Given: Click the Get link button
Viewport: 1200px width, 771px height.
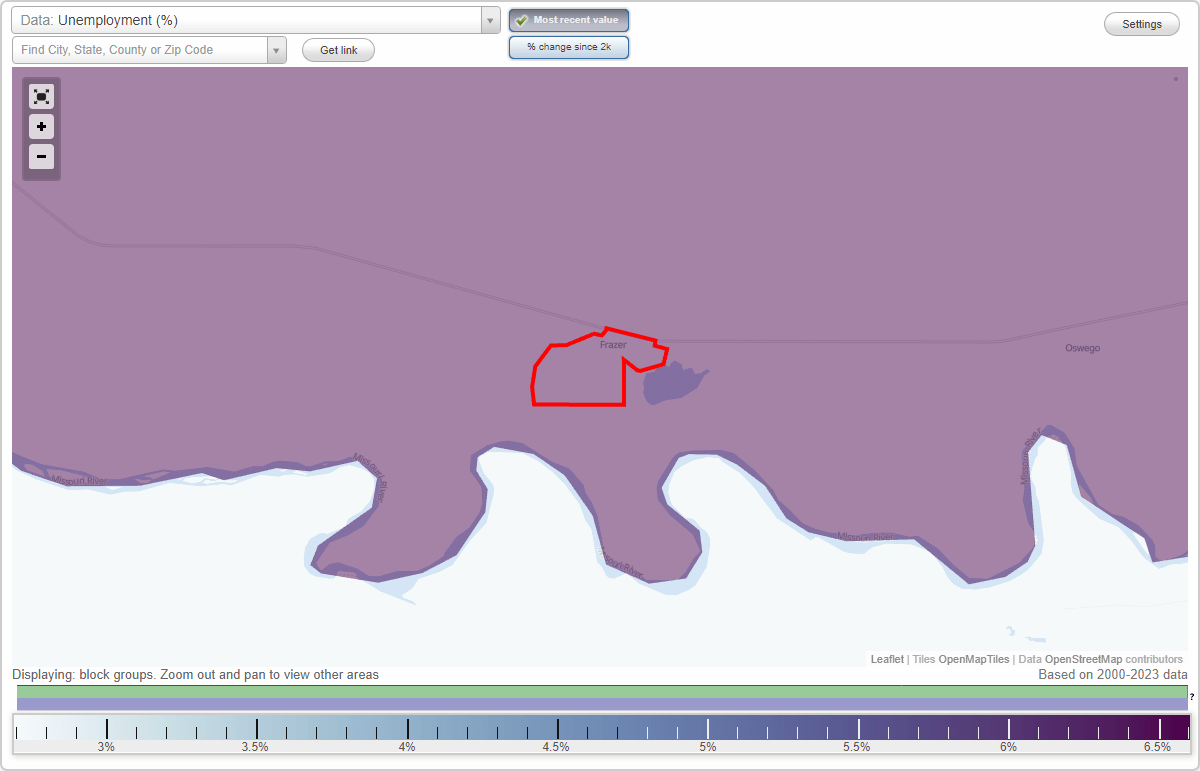Looking at the screenshot, I should click(x=338, y=50).
